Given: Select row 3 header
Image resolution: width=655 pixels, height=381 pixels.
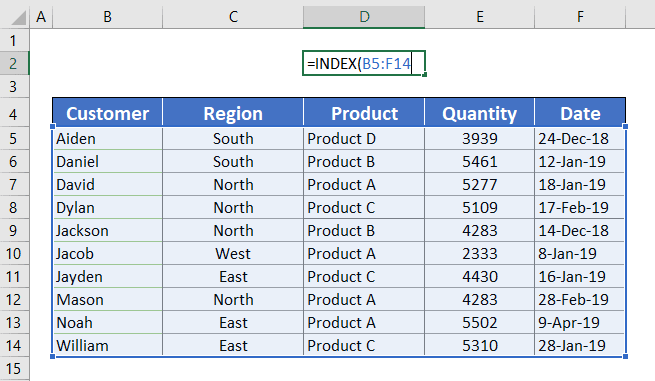Looking at the screenshot, I should [x=14, y=86].
